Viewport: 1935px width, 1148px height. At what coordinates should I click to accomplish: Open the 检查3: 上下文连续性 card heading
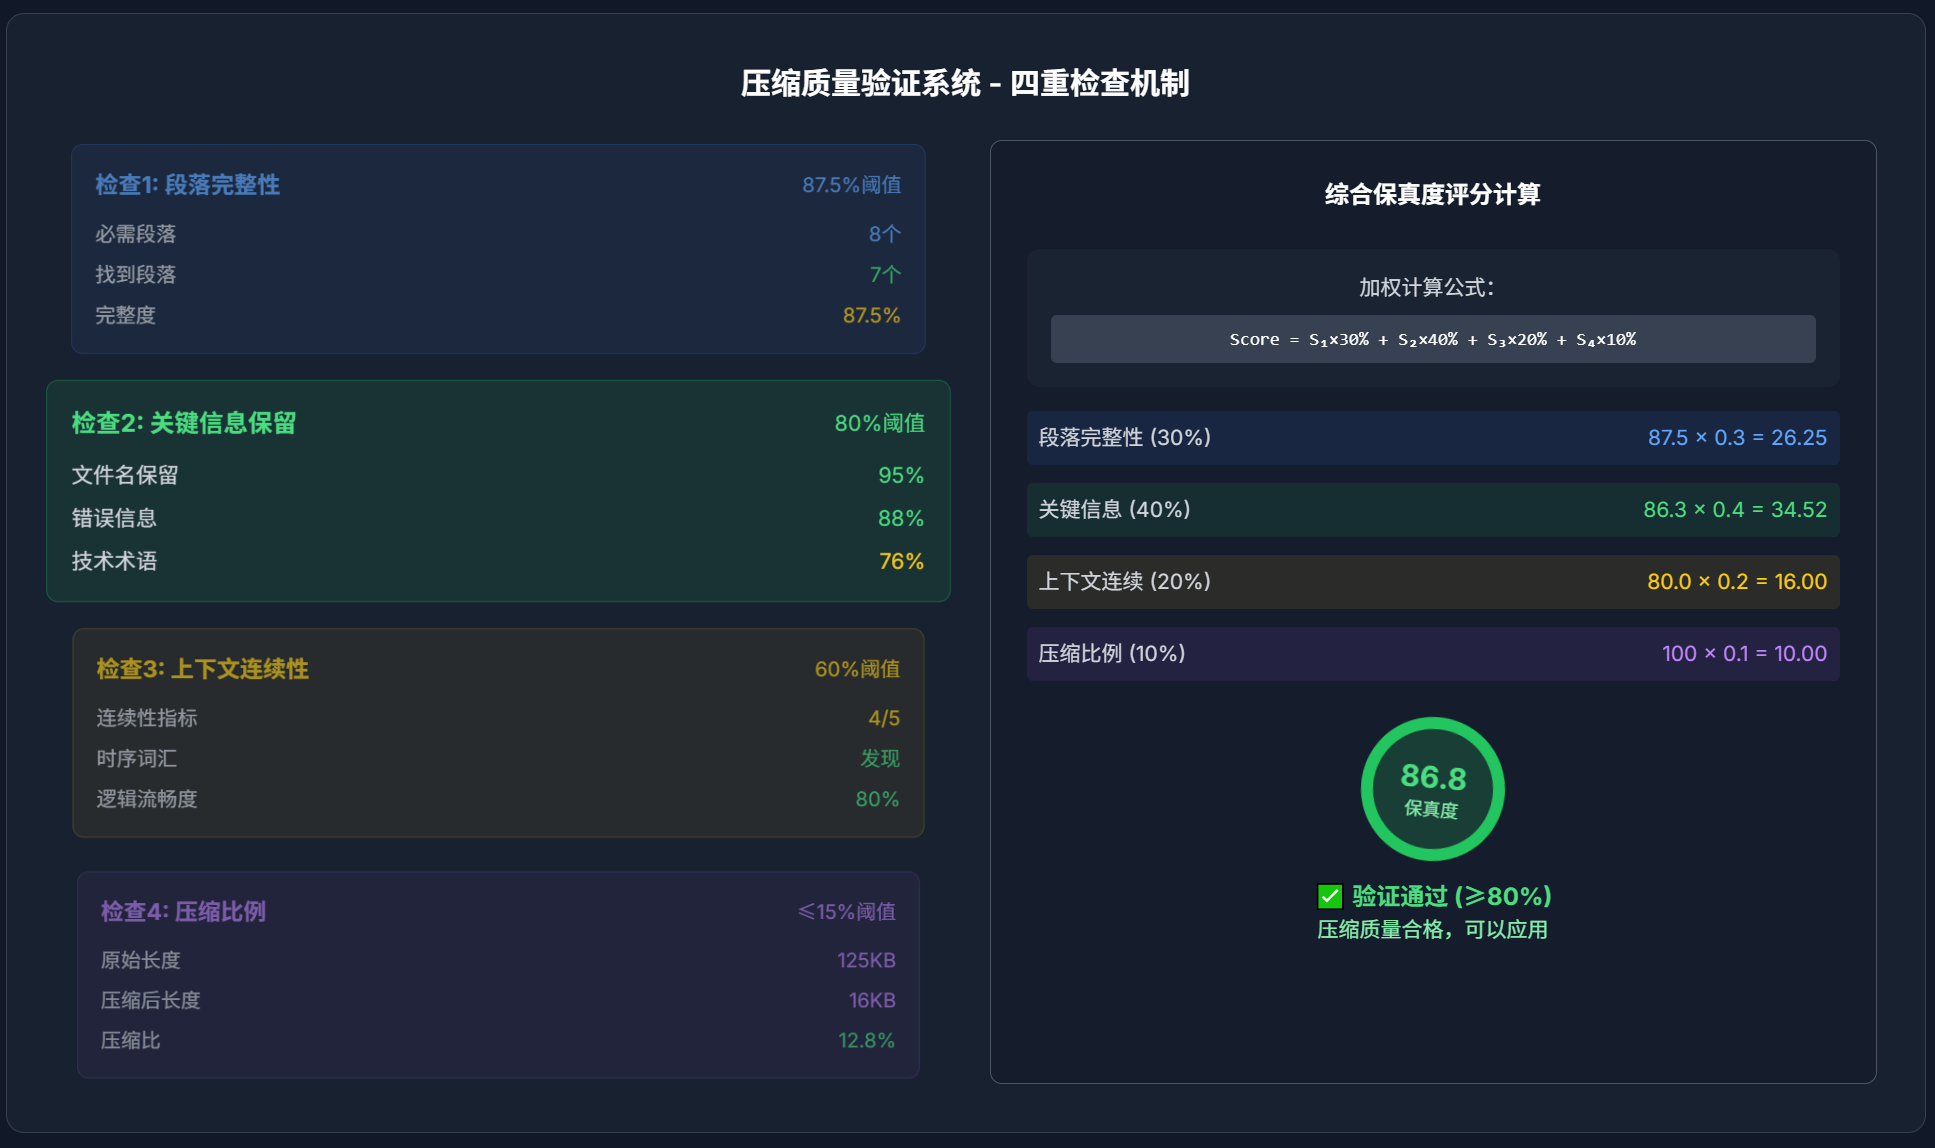point(202,669)
